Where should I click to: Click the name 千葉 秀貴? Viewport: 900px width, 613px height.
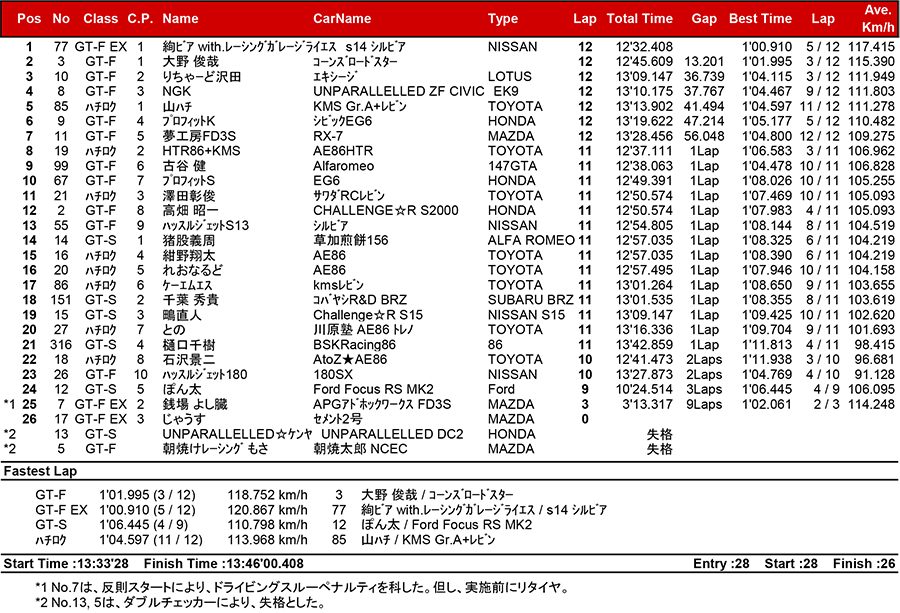click(191, 300)
